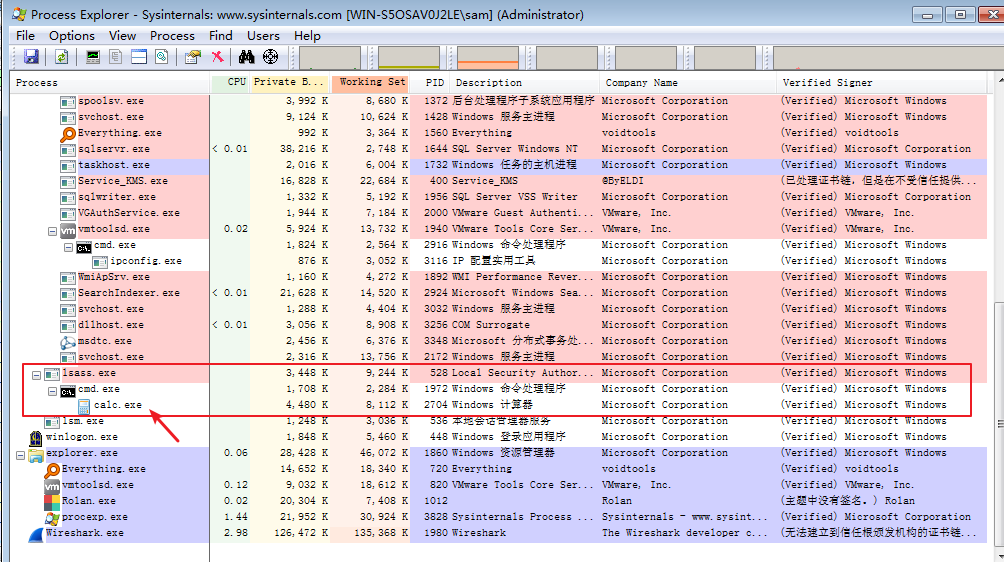Sort by the Description column header

[524, 83]
